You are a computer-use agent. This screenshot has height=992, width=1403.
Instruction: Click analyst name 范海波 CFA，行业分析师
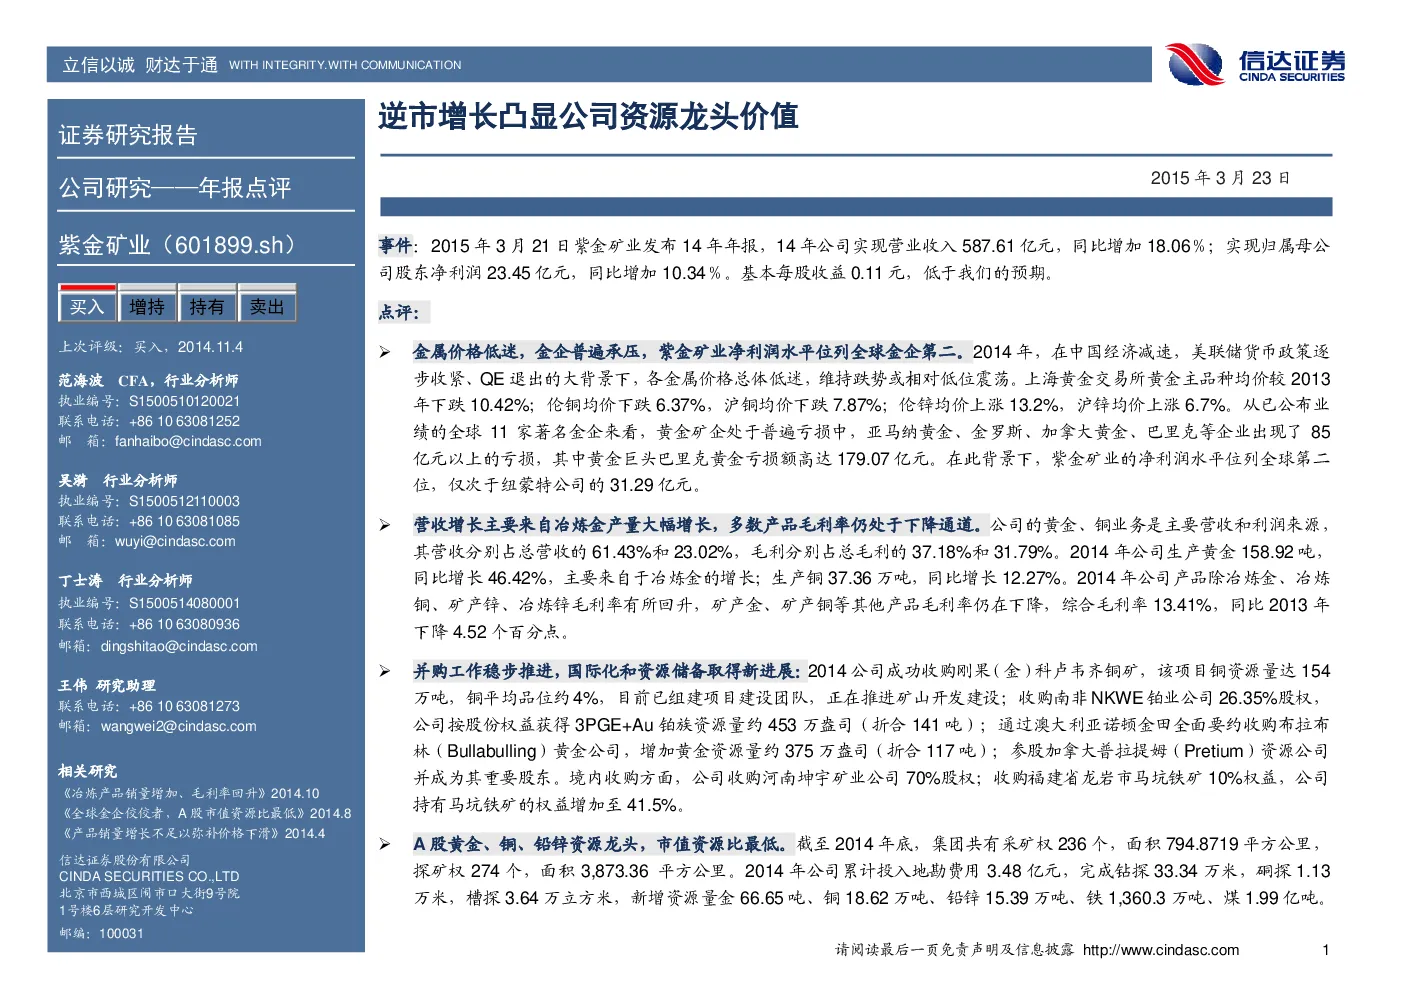pyautogui.click(x=148, y=380)
